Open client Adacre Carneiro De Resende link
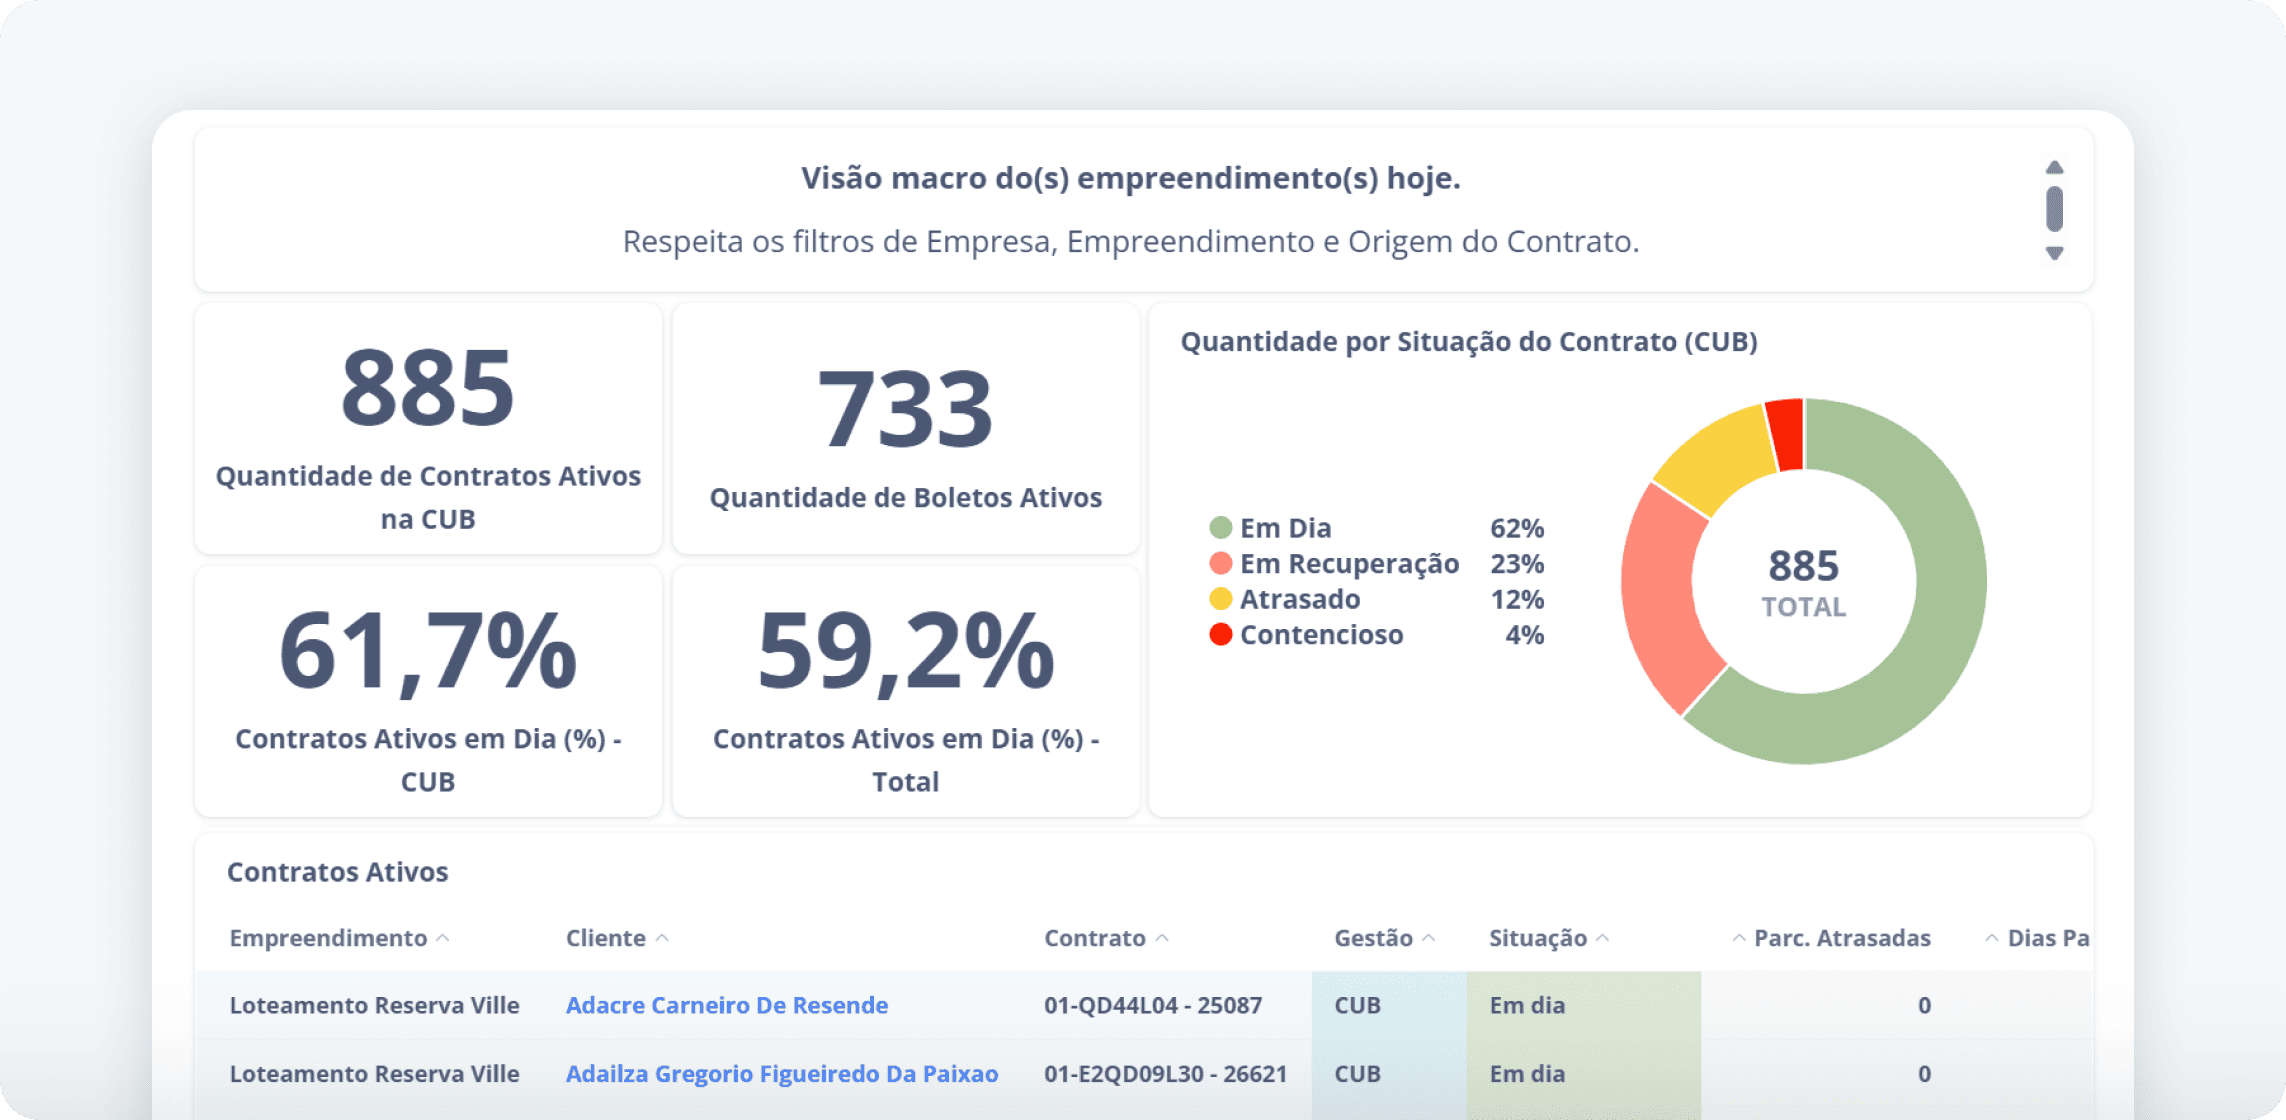The height and width of the screenshot is (1120, 2286). point(727,1005)
